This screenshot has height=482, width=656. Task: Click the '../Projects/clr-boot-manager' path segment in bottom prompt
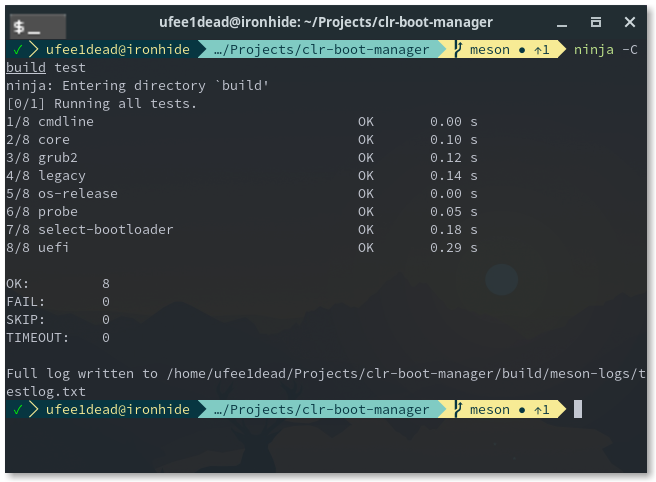322,410
